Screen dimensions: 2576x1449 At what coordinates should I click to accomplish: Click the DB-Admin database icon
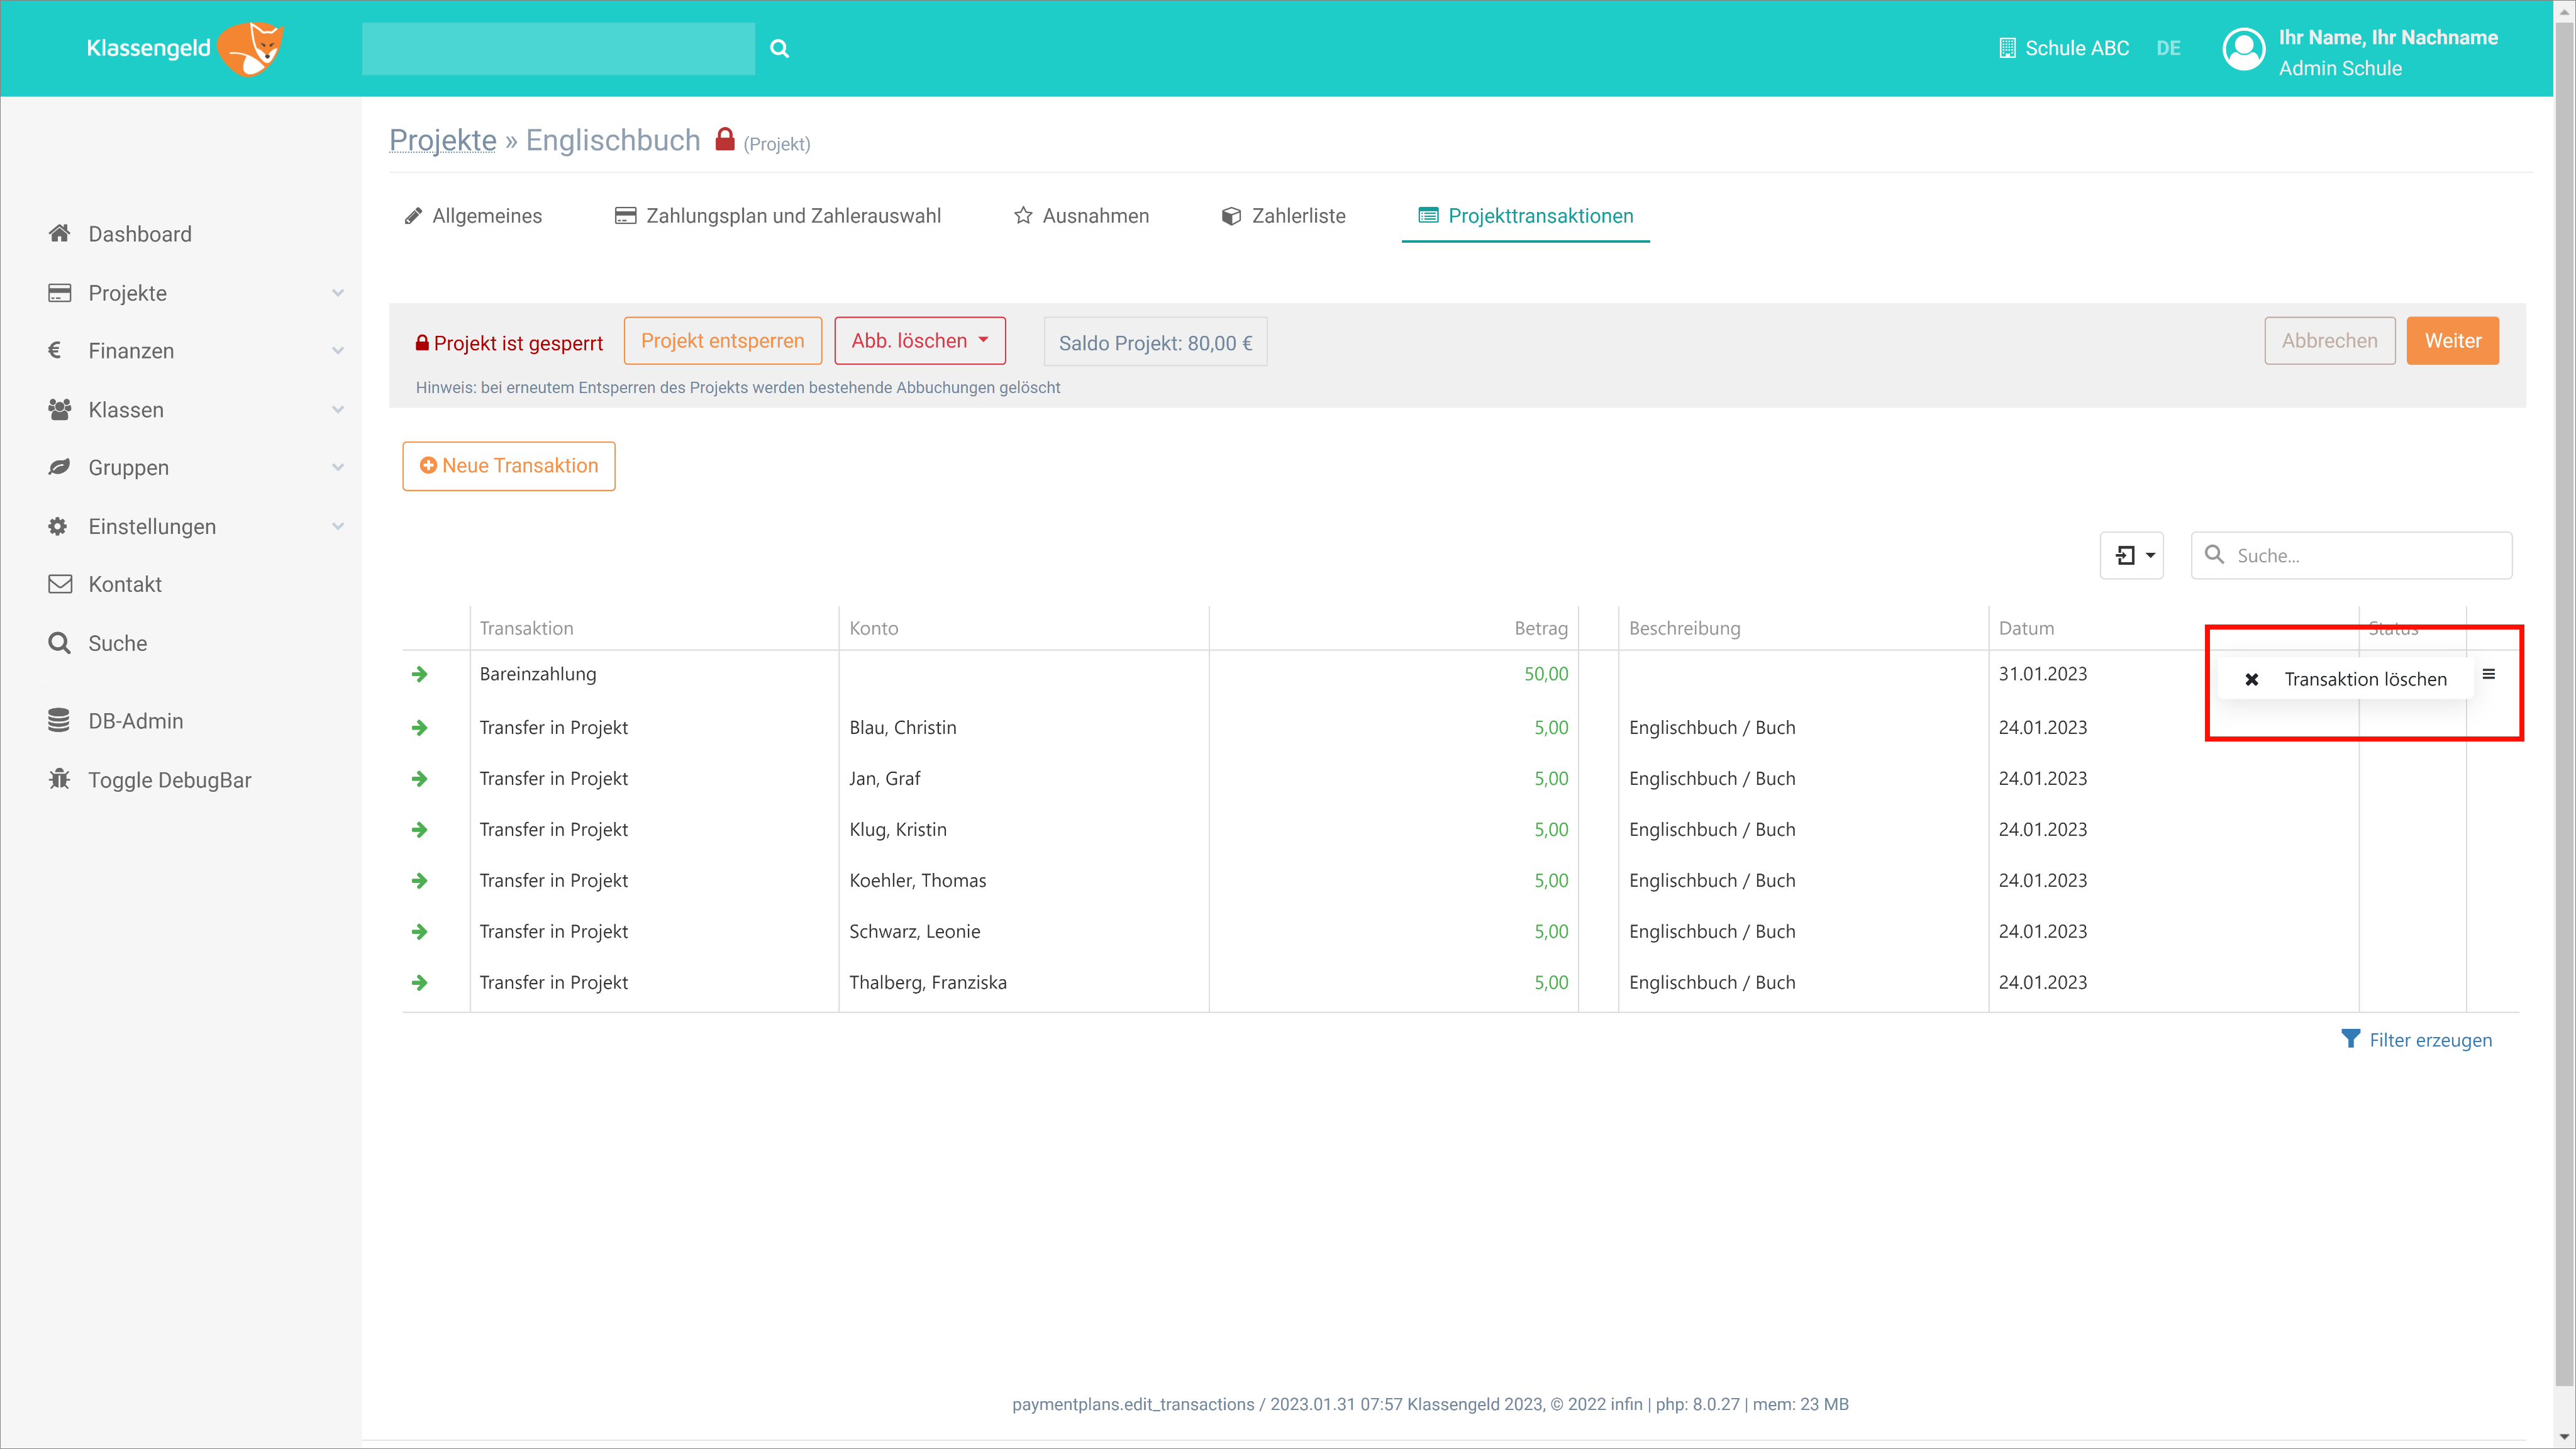(58, 720)
